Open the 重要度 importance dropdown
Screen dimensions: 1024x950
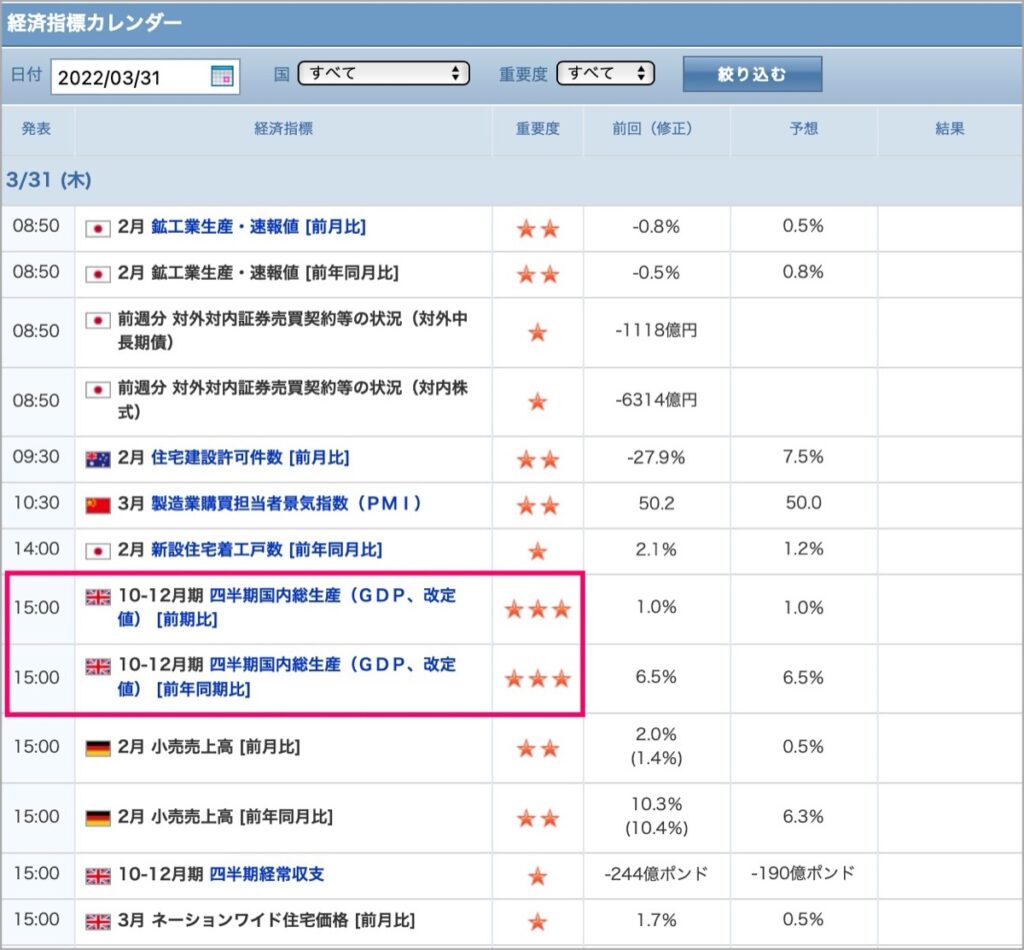pos(605,73)
